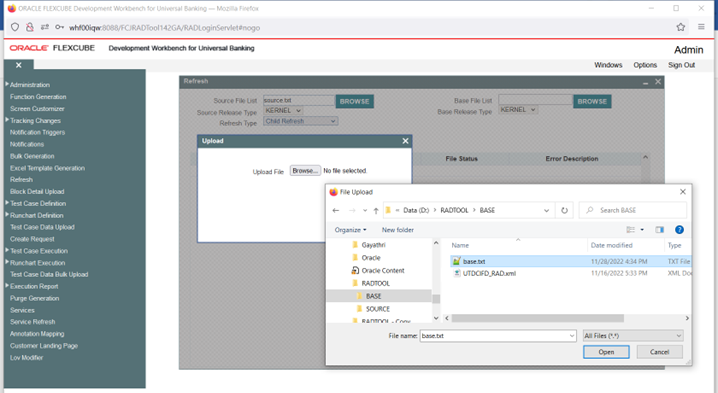Click the base.txt file icon
The height and width of the screenshot is (393, 718).
point(457,261)
